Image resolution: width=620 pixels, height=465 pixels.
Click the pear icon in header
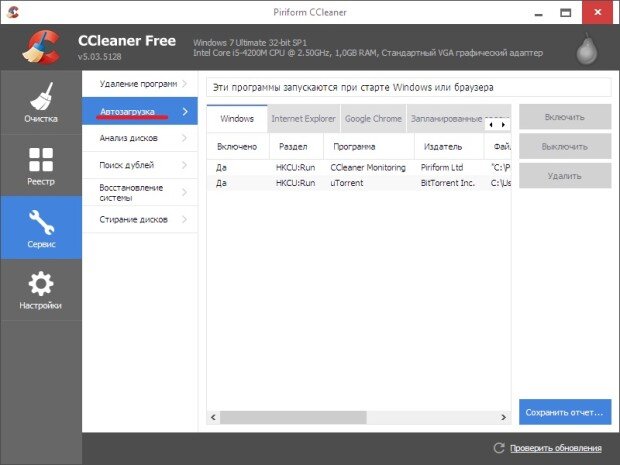pos(586,49)
